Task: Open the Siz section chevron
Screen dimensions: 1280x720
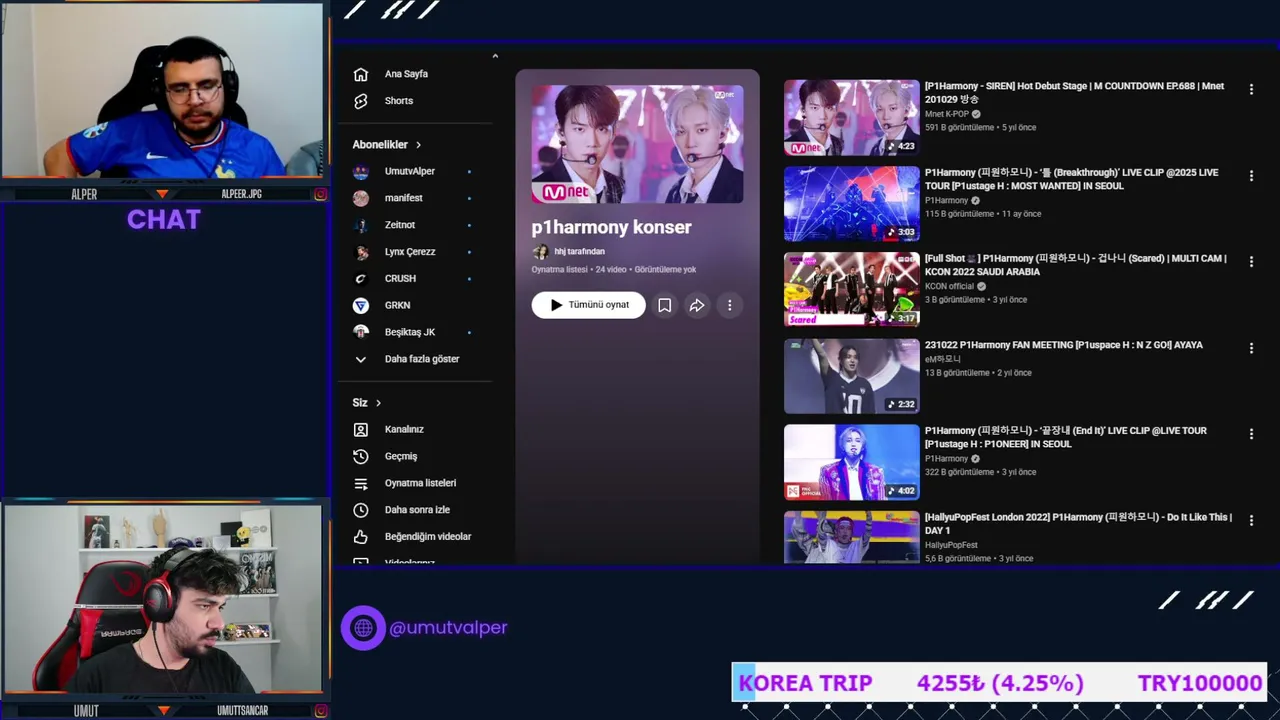Action: pos(378,403)
